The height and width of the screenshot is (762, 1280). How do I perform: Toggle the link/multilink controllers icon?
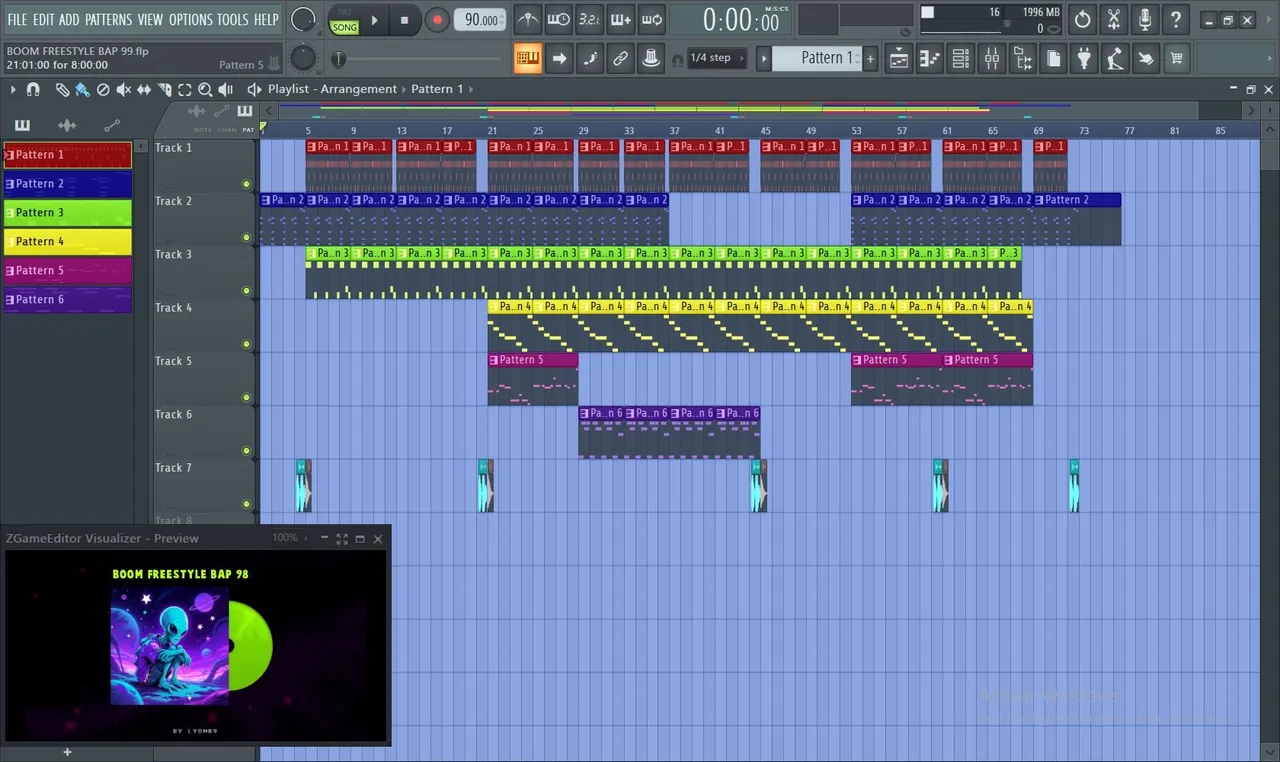coord(621,58)
